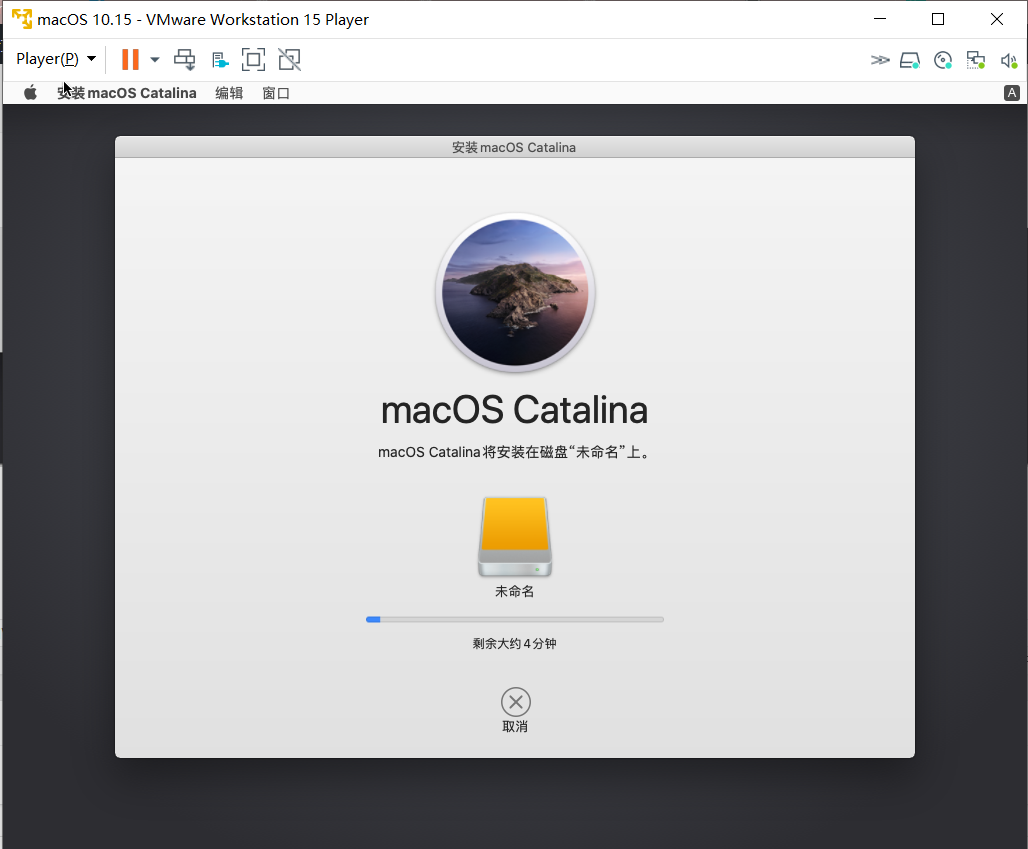Cancel the macOS Catalina installation
Screen dimensions: 1028x849
[515, 701]
